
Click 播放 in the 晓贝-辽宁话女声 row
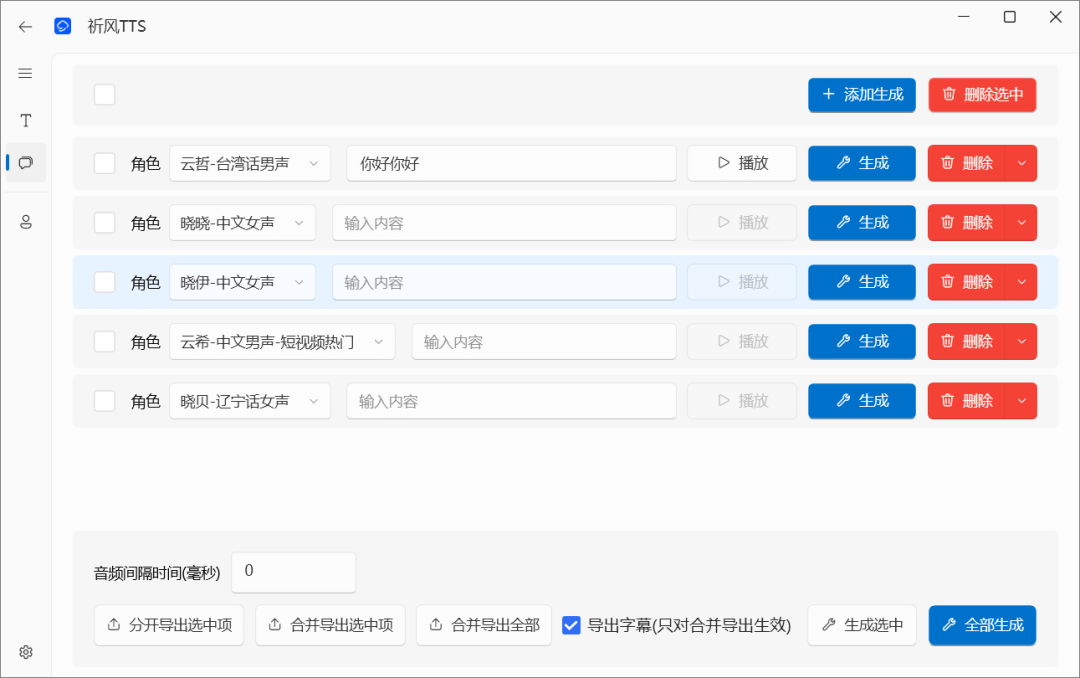pos(742,400)
